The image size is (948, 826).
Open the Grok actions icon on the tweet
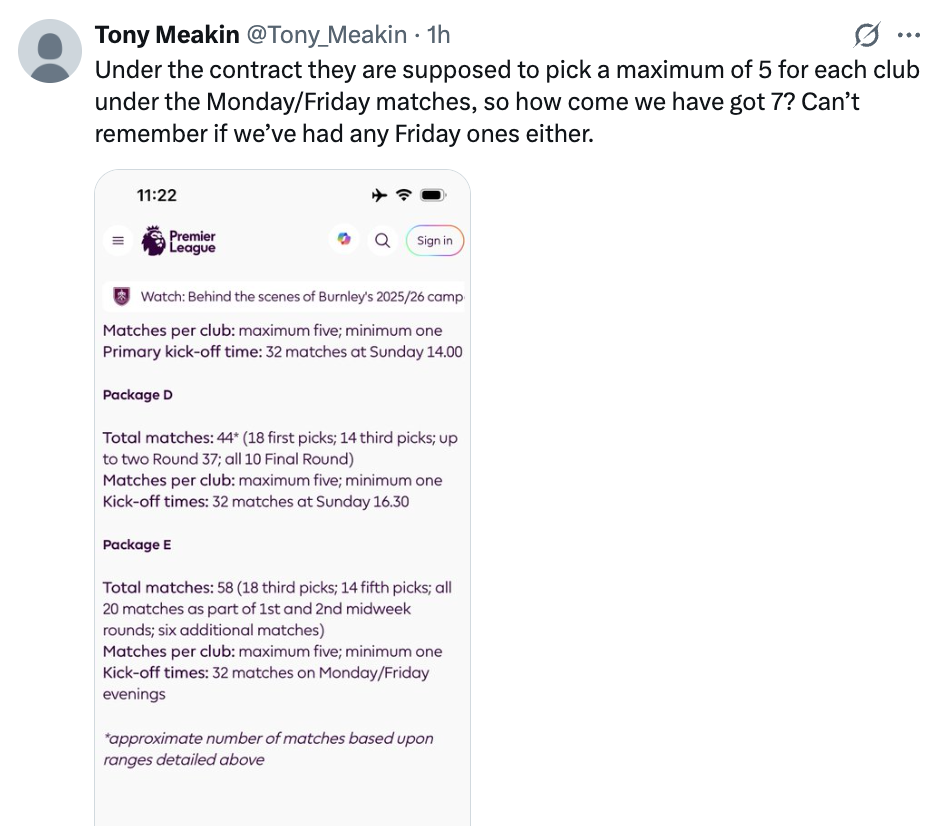point(865,36)
